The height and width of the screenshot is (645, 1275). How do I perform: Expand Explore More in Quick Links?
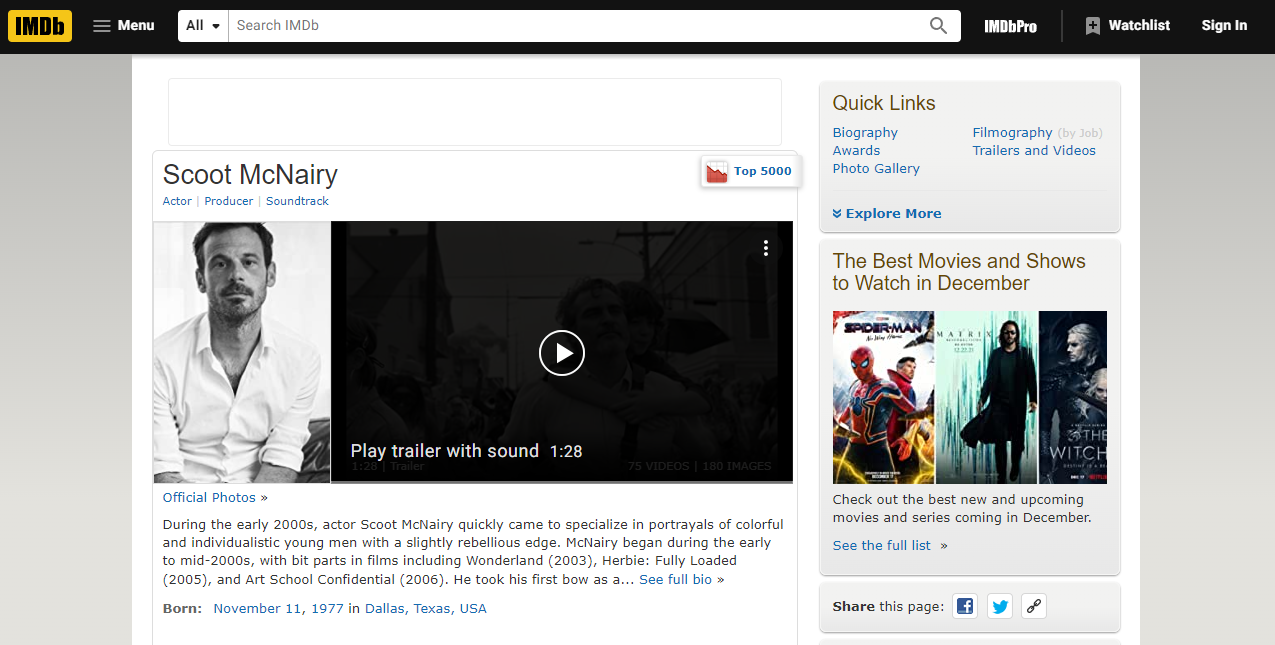pos(887,213)
